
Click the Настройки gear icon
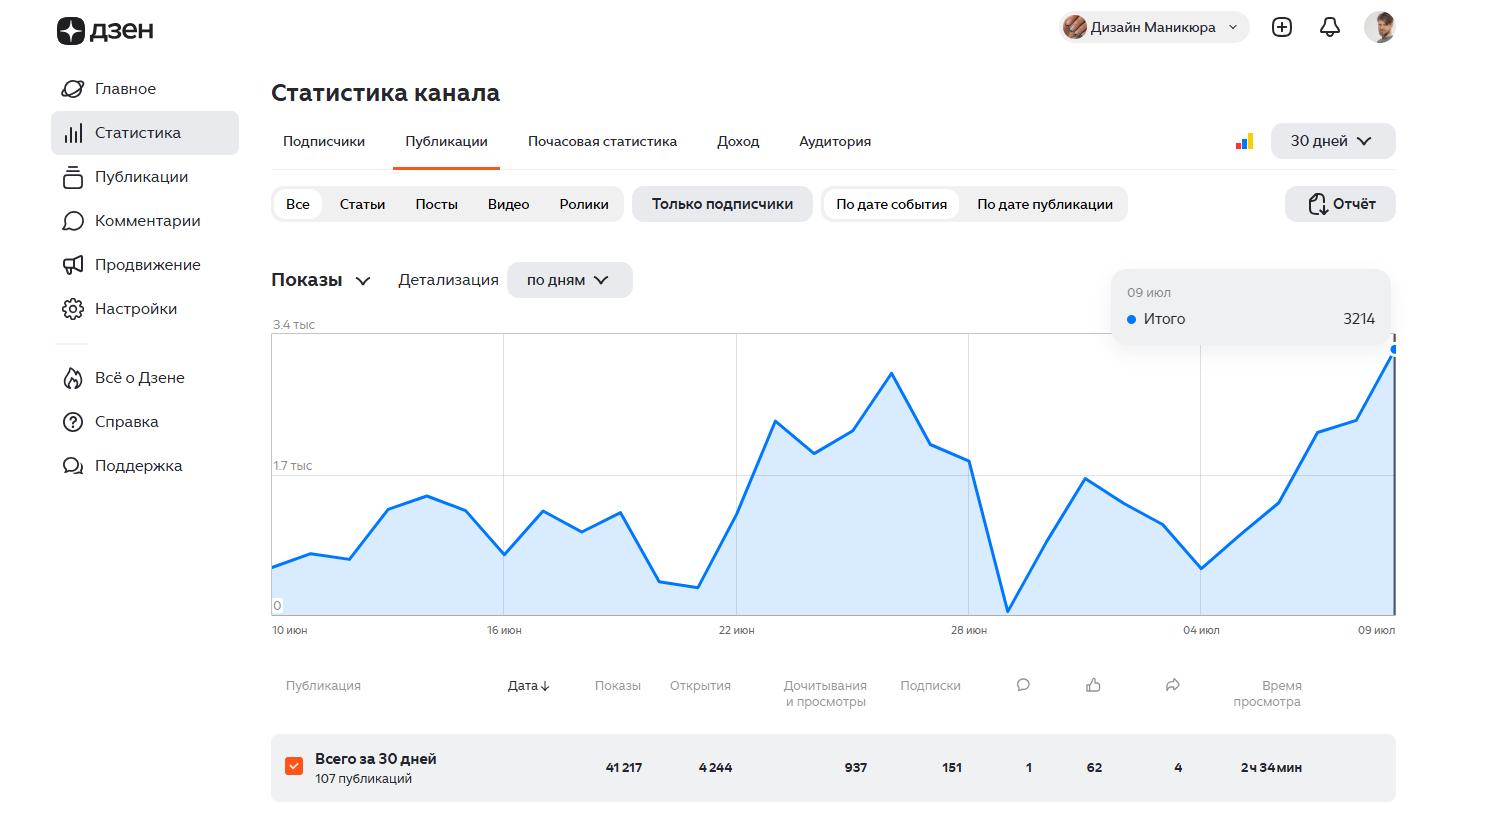point(73,309)
